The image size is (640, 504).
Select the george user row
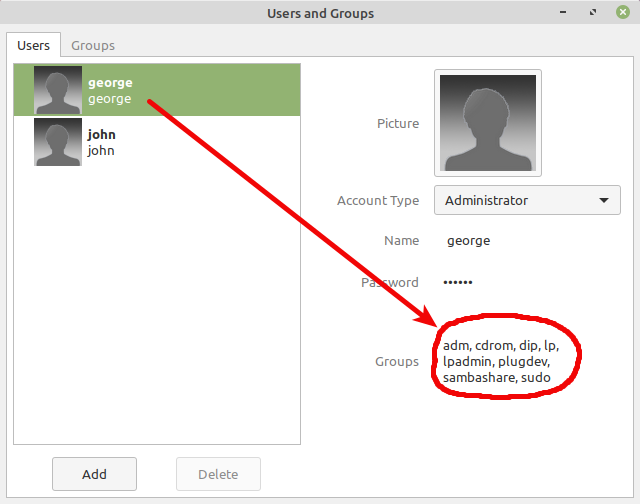(x=157, y=90)
